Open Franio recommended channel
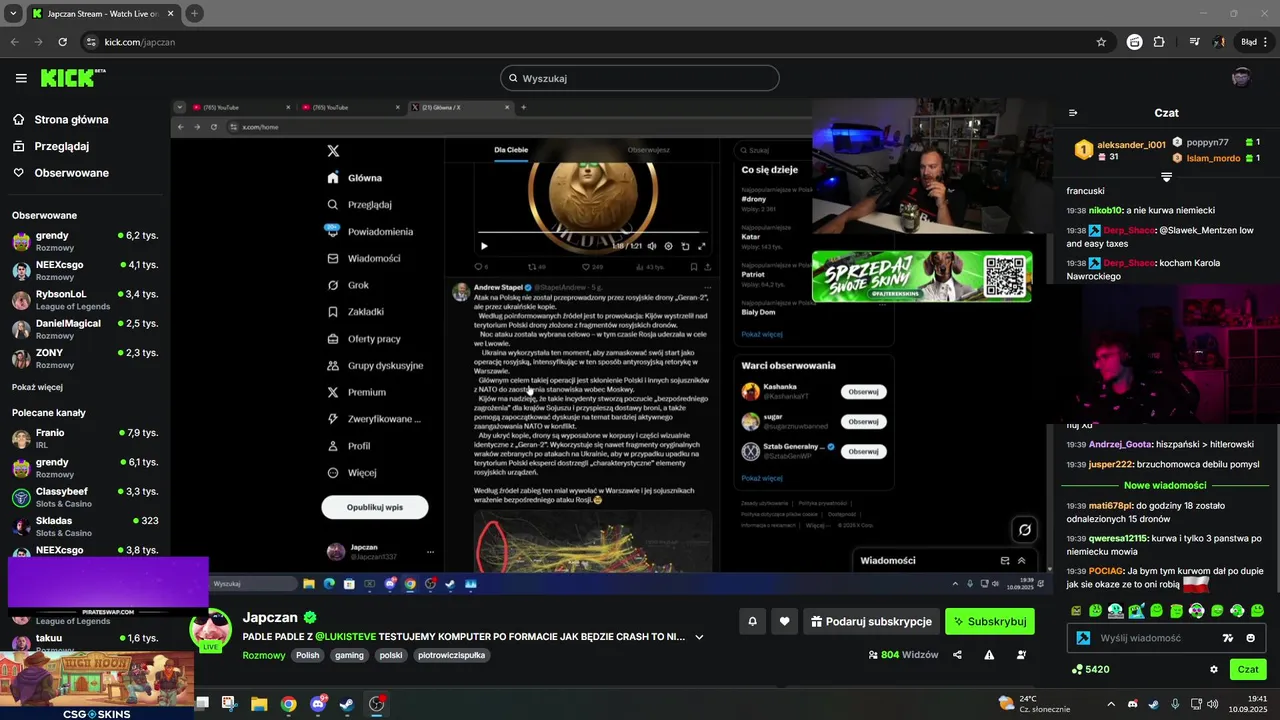The height and width of the screenshot is (720, 1280). pyautogui.click(x=85, y=438)
